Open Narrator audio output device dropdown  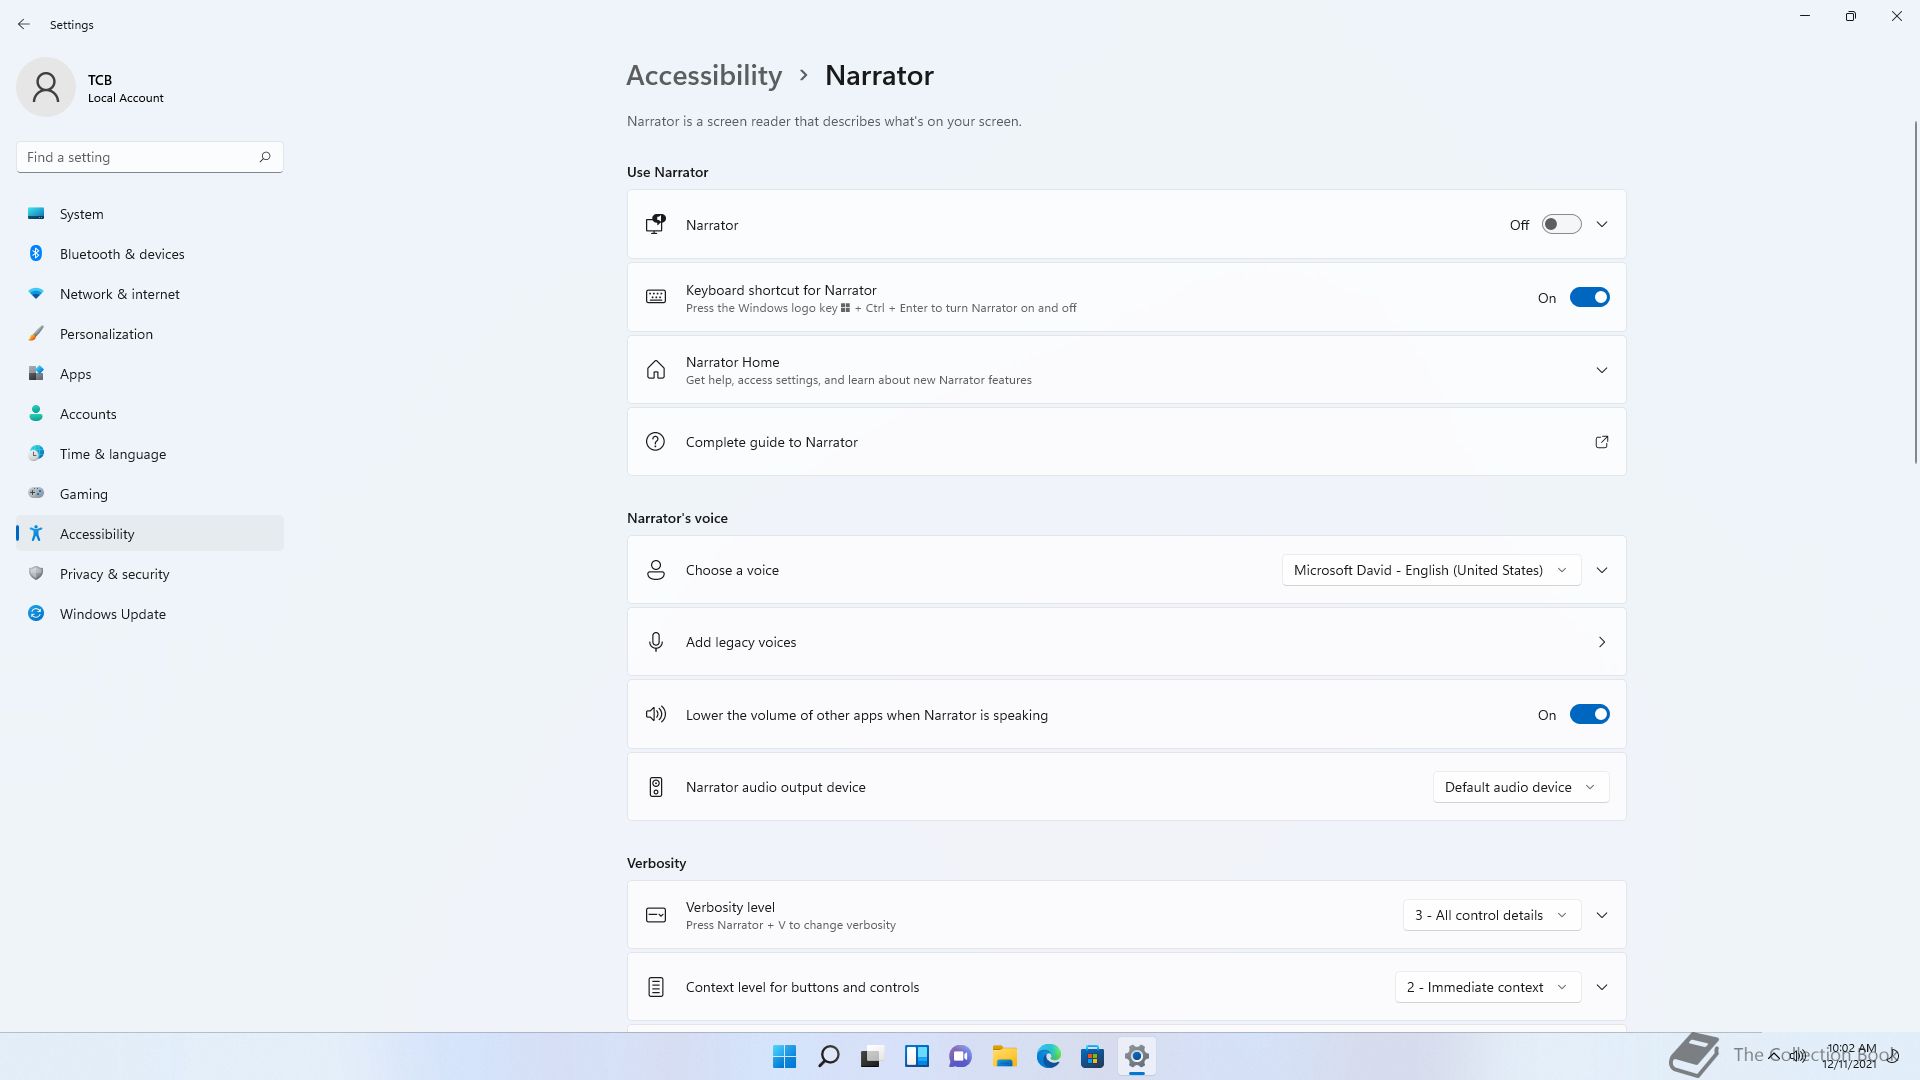1520,787
